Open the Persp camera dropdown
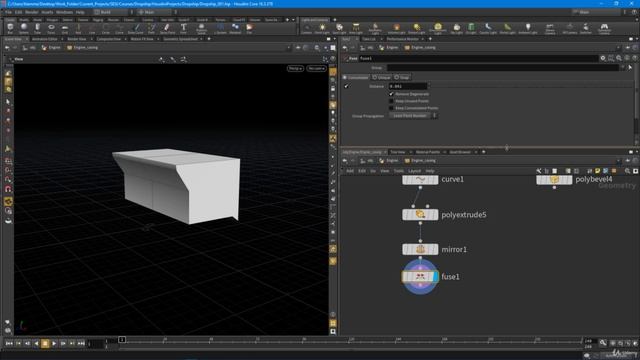 pos(295,68)
